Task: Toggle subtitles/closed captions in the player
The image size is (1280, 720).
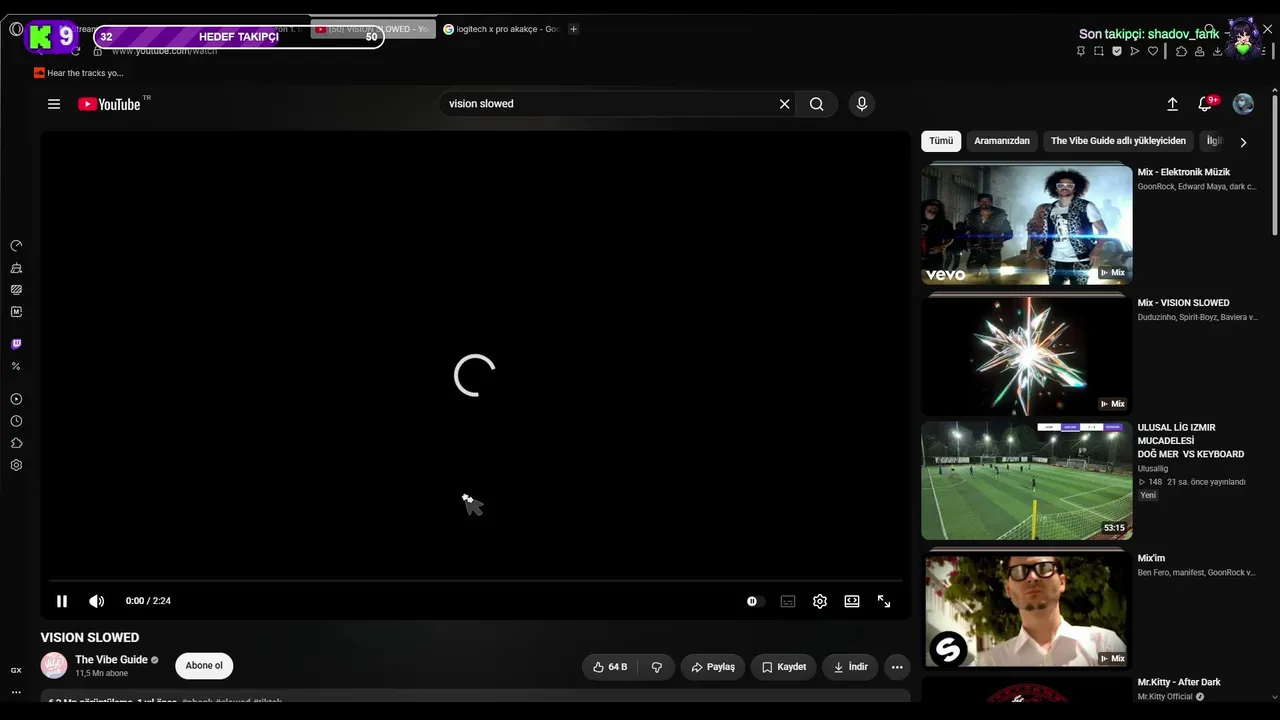Action: tap(788, 601)
